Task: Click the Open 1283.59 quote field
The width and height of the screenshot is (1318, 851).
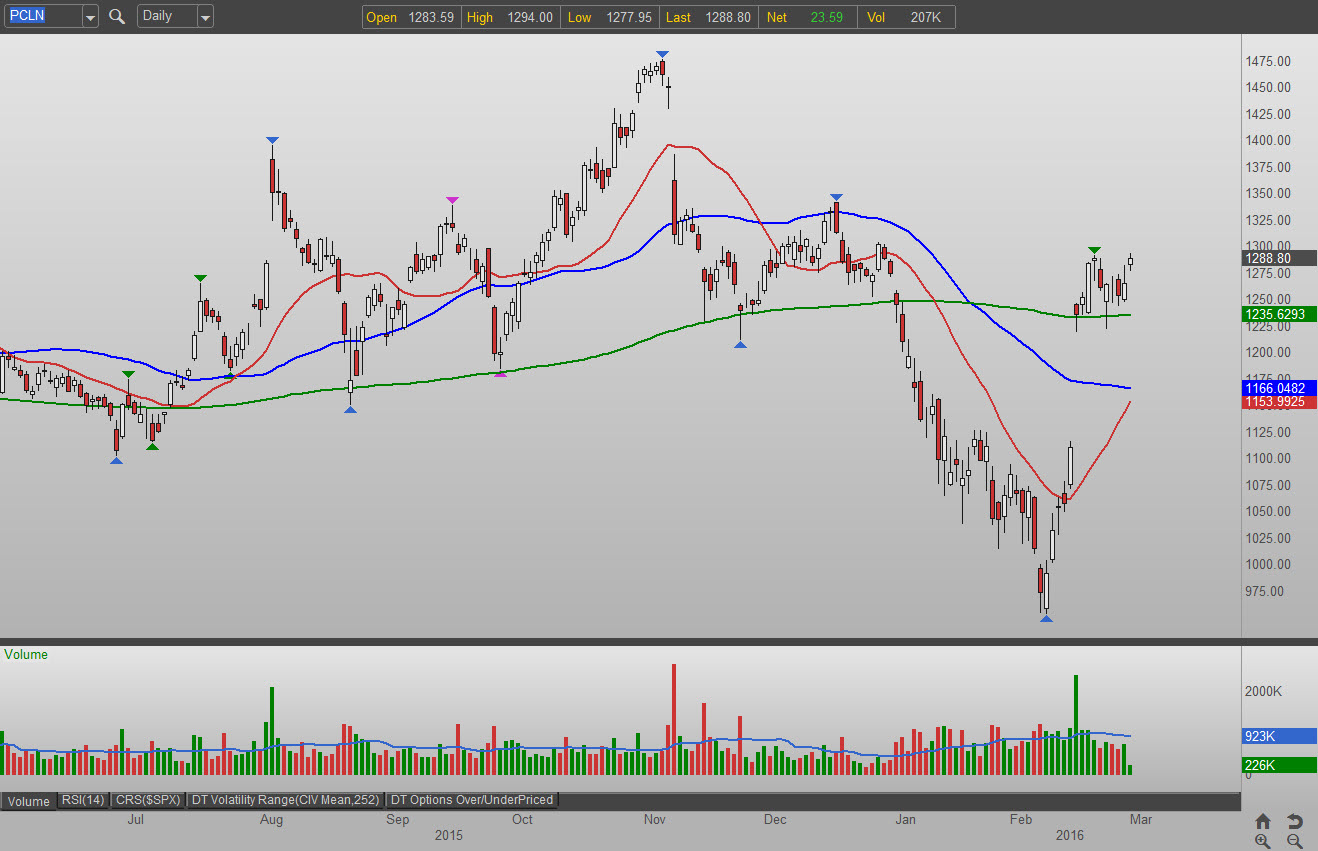Action: pos(410,17)
